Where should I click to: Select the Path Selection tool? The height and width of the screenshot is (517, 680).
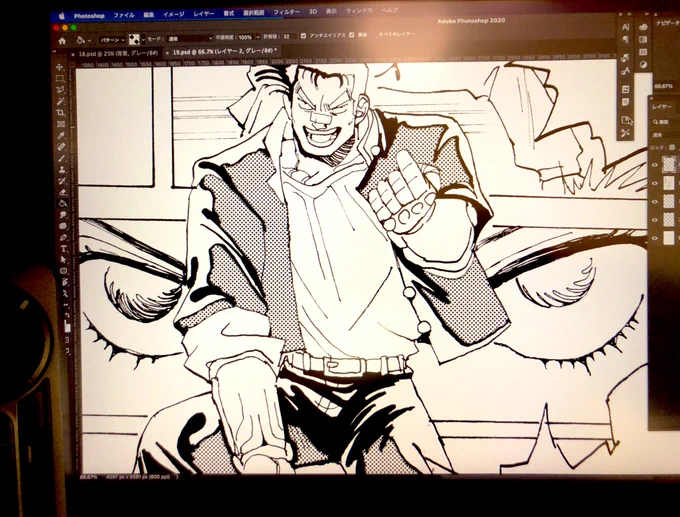coord(64,260)
